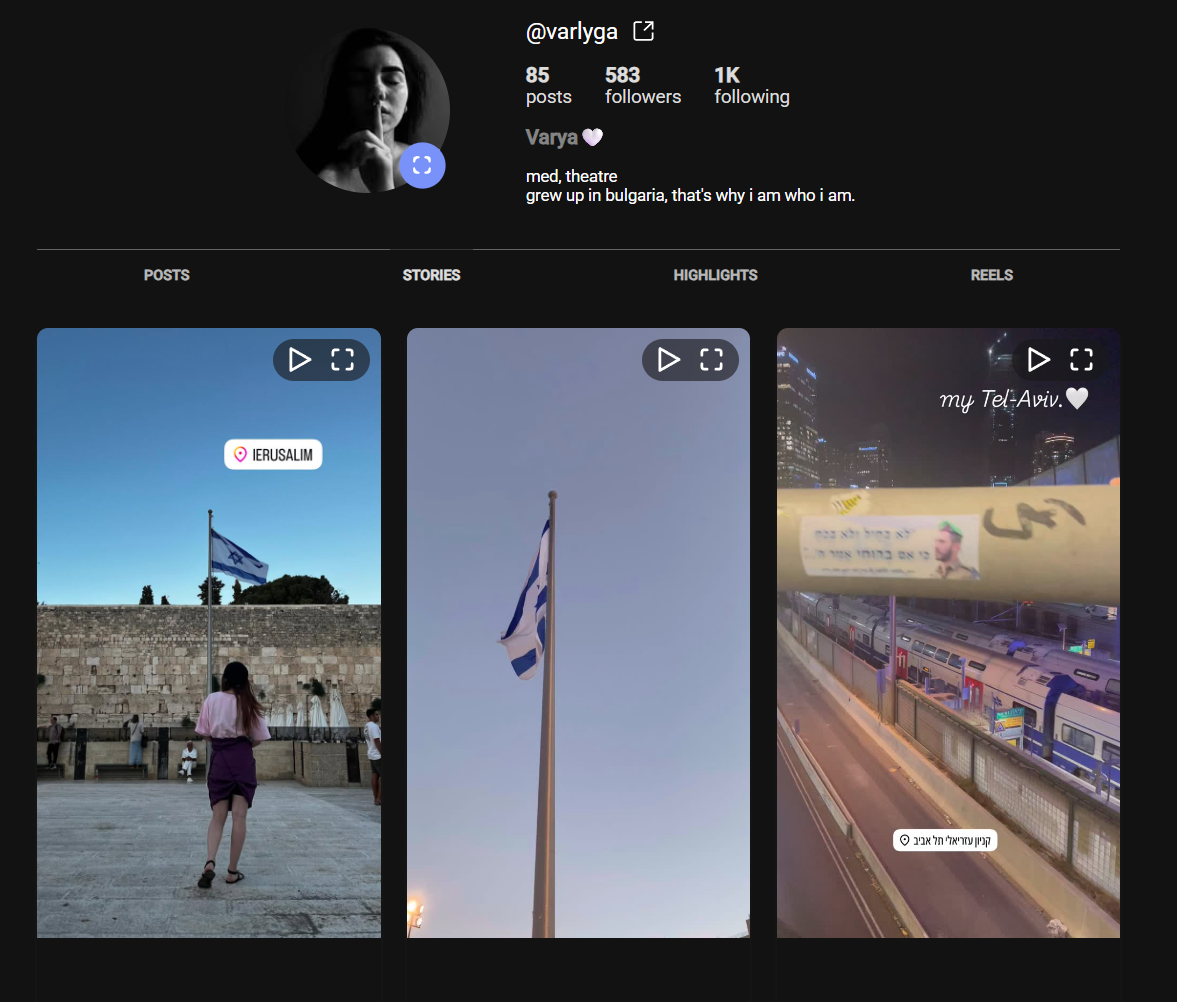1177x1002 pixels.
Task: Click the @varlyga username
Action: tap(571, 32)
